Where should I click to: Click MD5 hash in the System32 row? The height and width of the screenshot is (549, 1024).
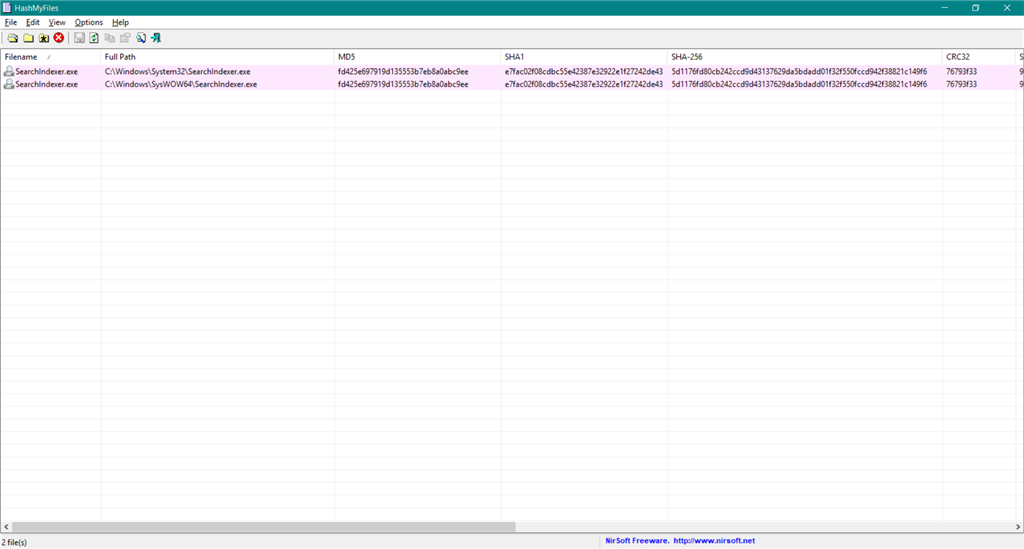pyautogui.click(x=403, y=72)
